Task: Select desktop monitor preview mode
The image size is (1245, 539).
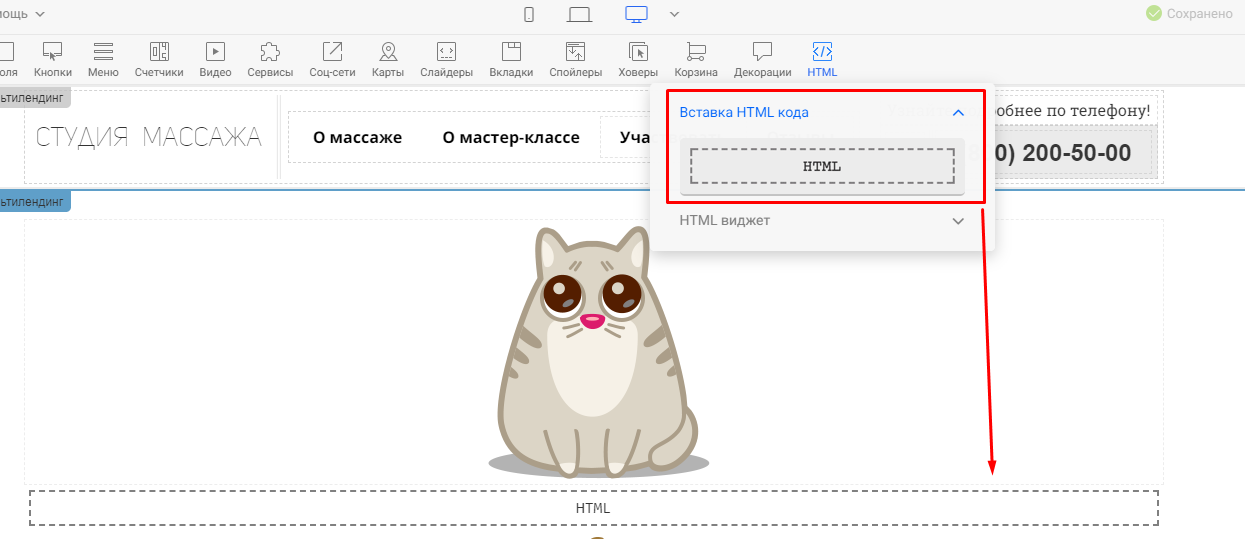Action: (636, 14)
